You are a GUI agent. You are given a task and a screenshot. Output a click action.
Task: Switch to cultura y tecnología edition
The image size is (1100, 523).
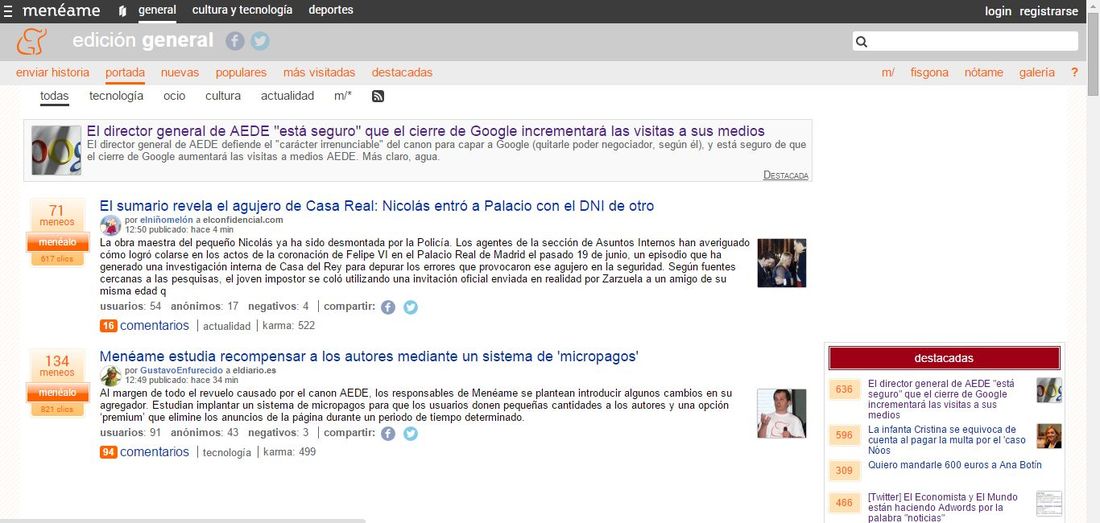[242, 11]
